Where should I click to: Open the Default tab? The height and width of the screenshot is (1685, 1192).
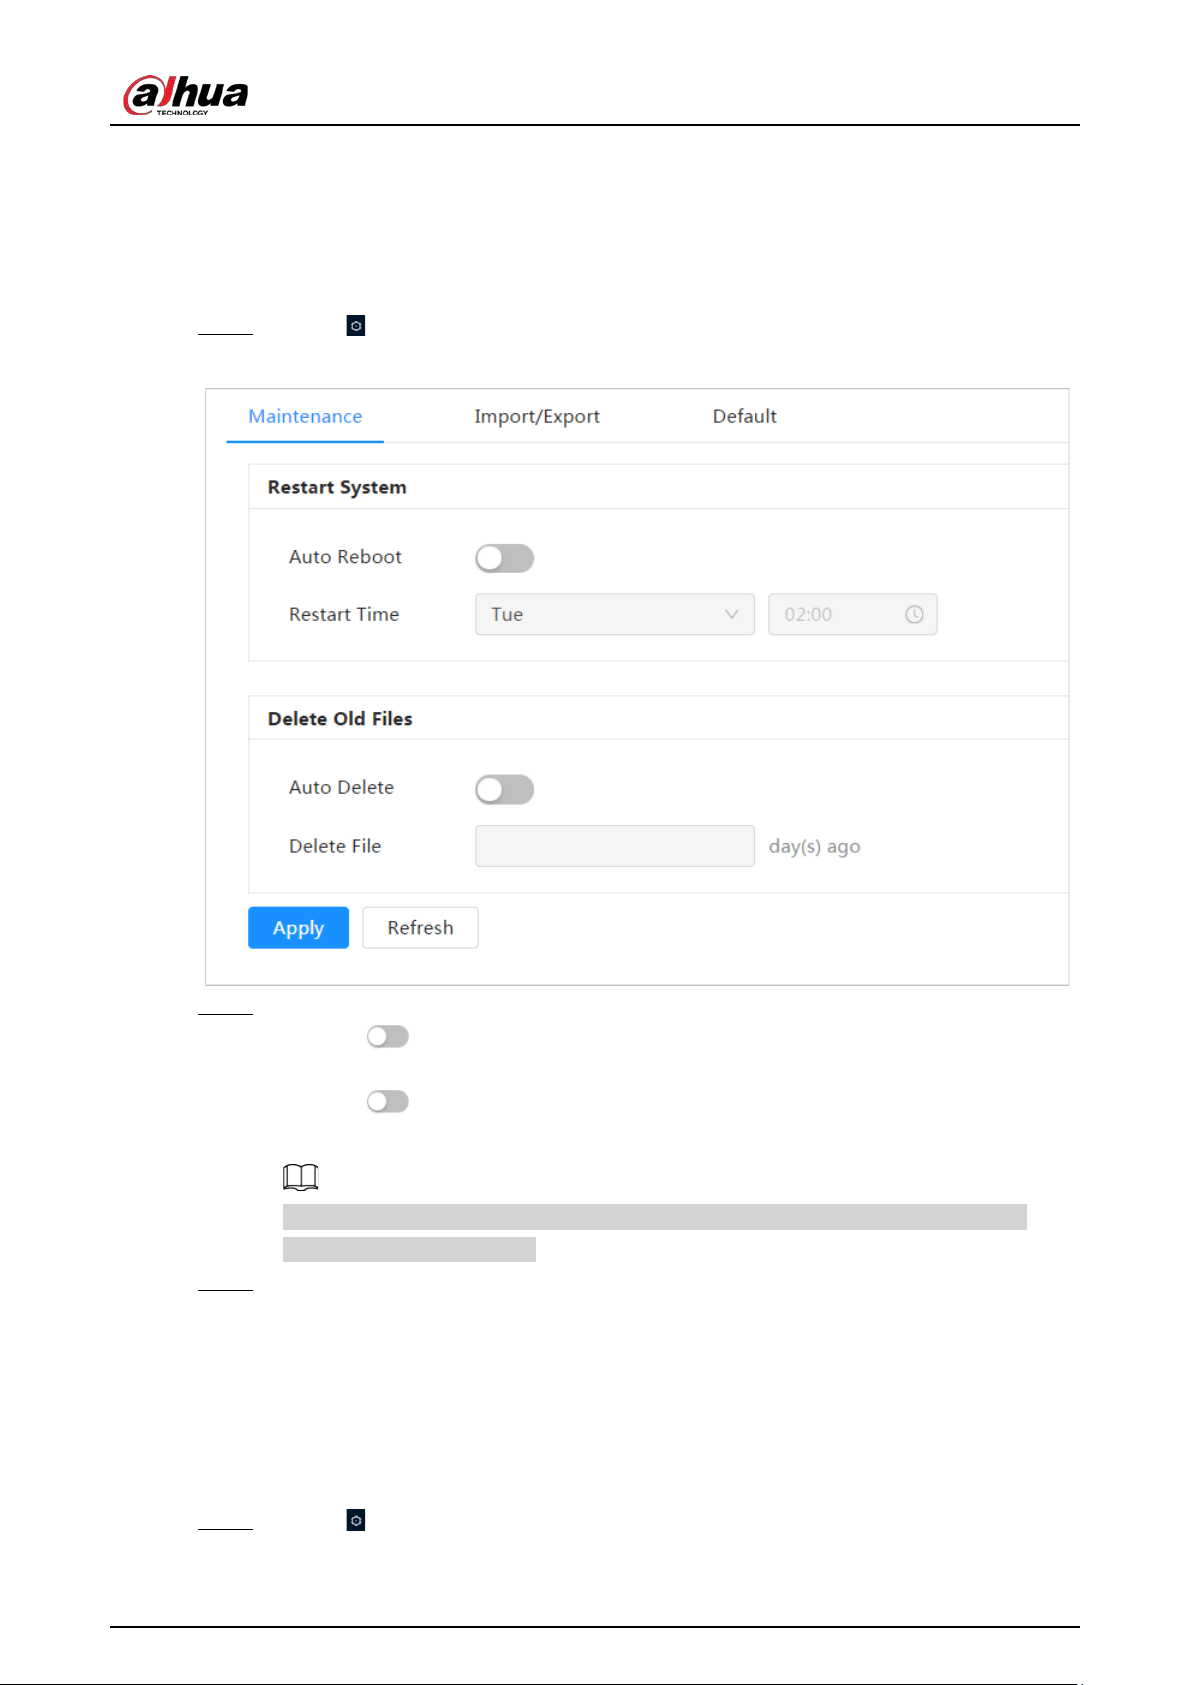point(744,416)
